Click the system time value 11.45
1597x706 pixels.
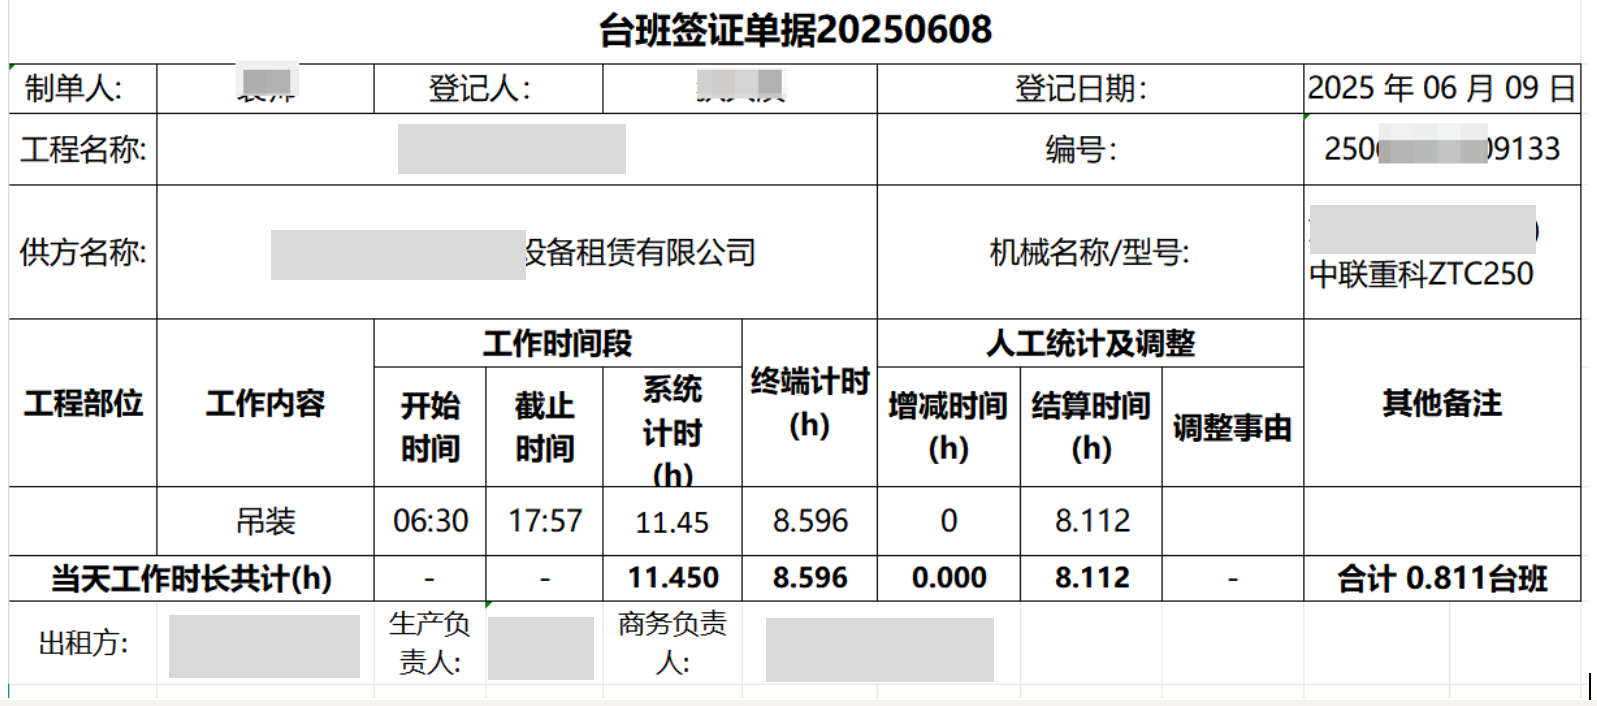pos(672,521)
